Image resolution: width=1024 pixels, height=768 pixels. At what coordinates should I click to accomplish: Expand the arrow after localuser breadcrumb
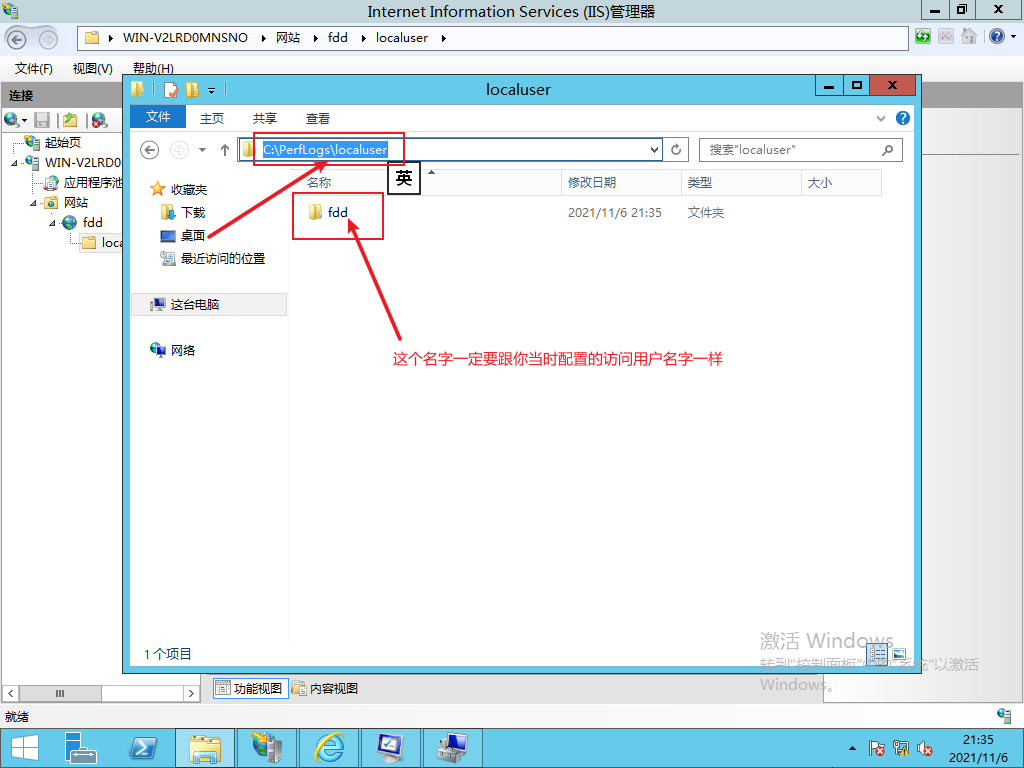(443, 39)
